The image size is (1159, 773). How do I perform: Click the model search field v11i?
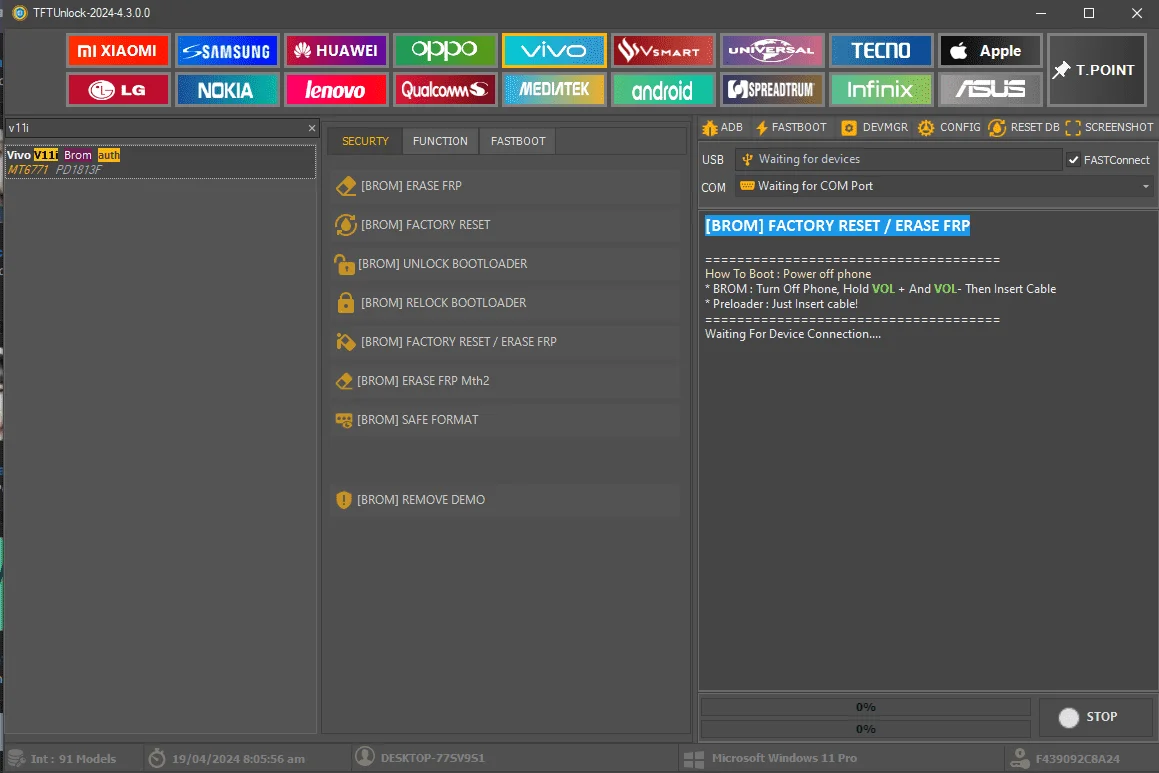click(x=154, y=128)
